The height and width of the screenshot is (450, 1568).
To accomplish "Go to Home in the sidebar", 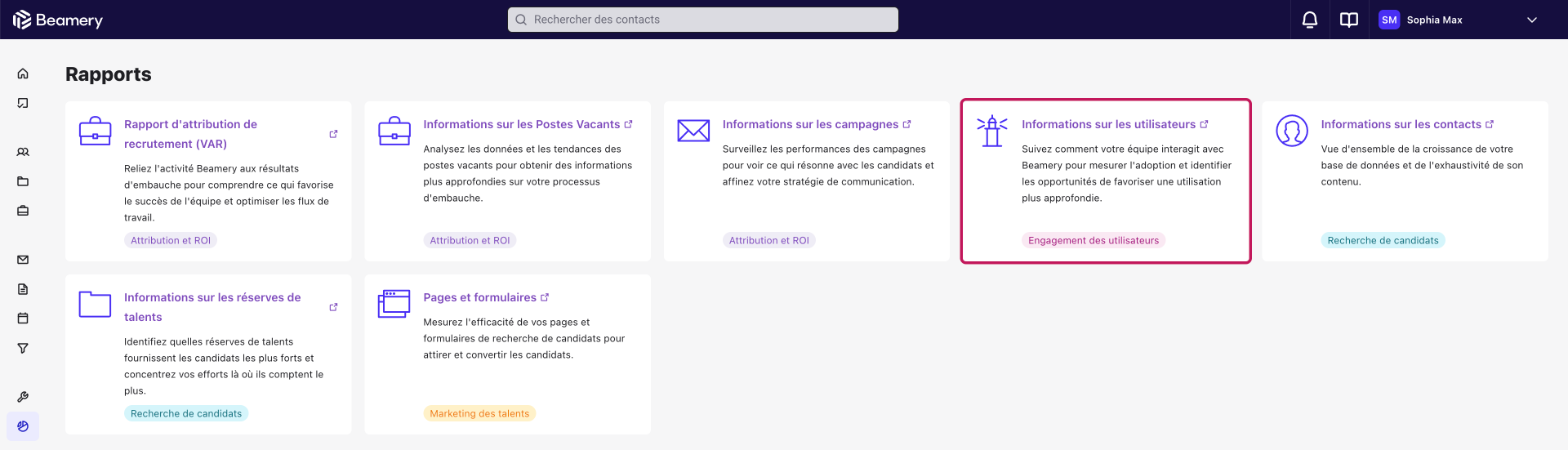I will pos(23,73).
